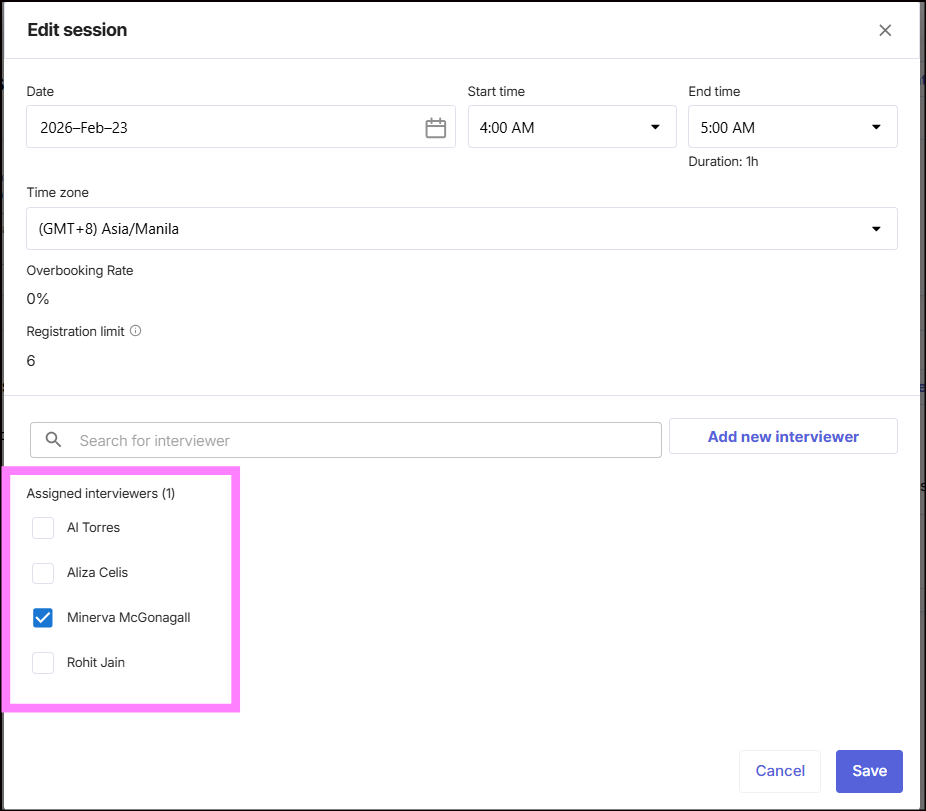Focus the Search for interviewer field
Image resolution: width=926 pixels, height=811 pixels.
346,440
